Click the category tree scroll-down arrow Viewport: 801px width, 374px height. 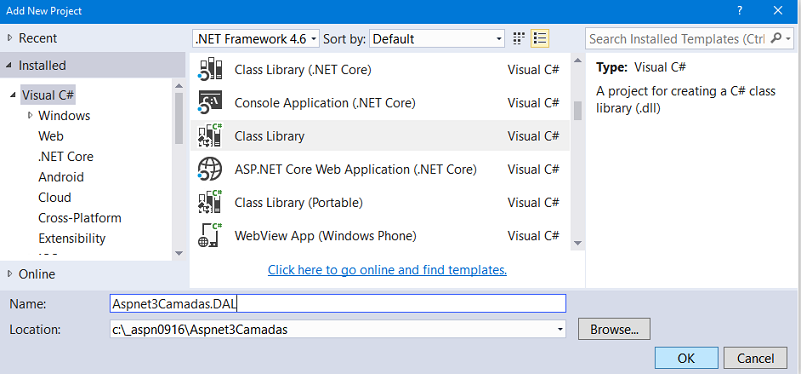179,252
